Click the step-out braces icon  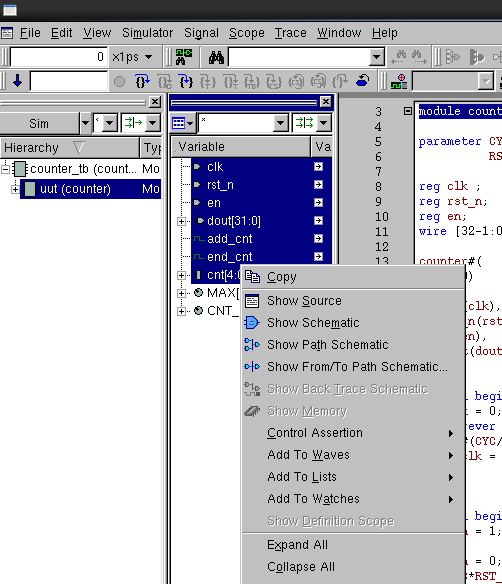tap(186, 81)
